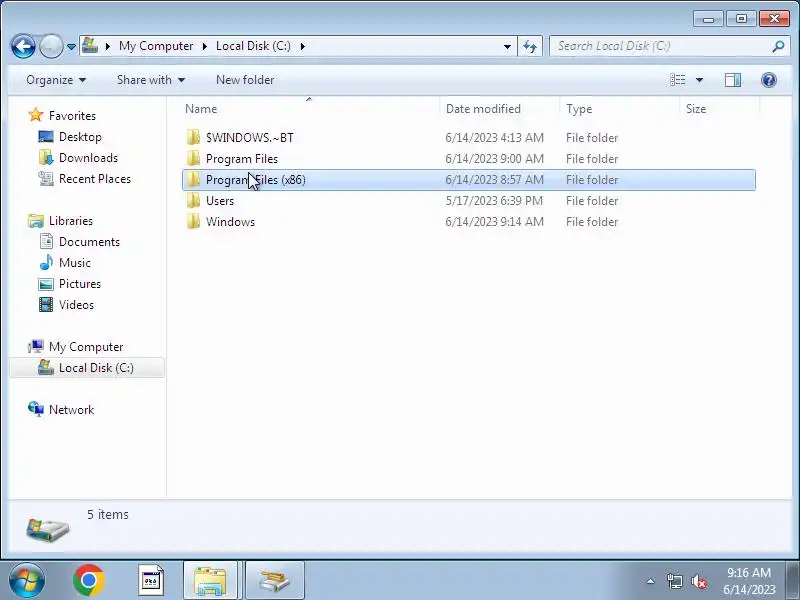
Task: Click the magnifying glass search icon
Action: click(778, 46)
